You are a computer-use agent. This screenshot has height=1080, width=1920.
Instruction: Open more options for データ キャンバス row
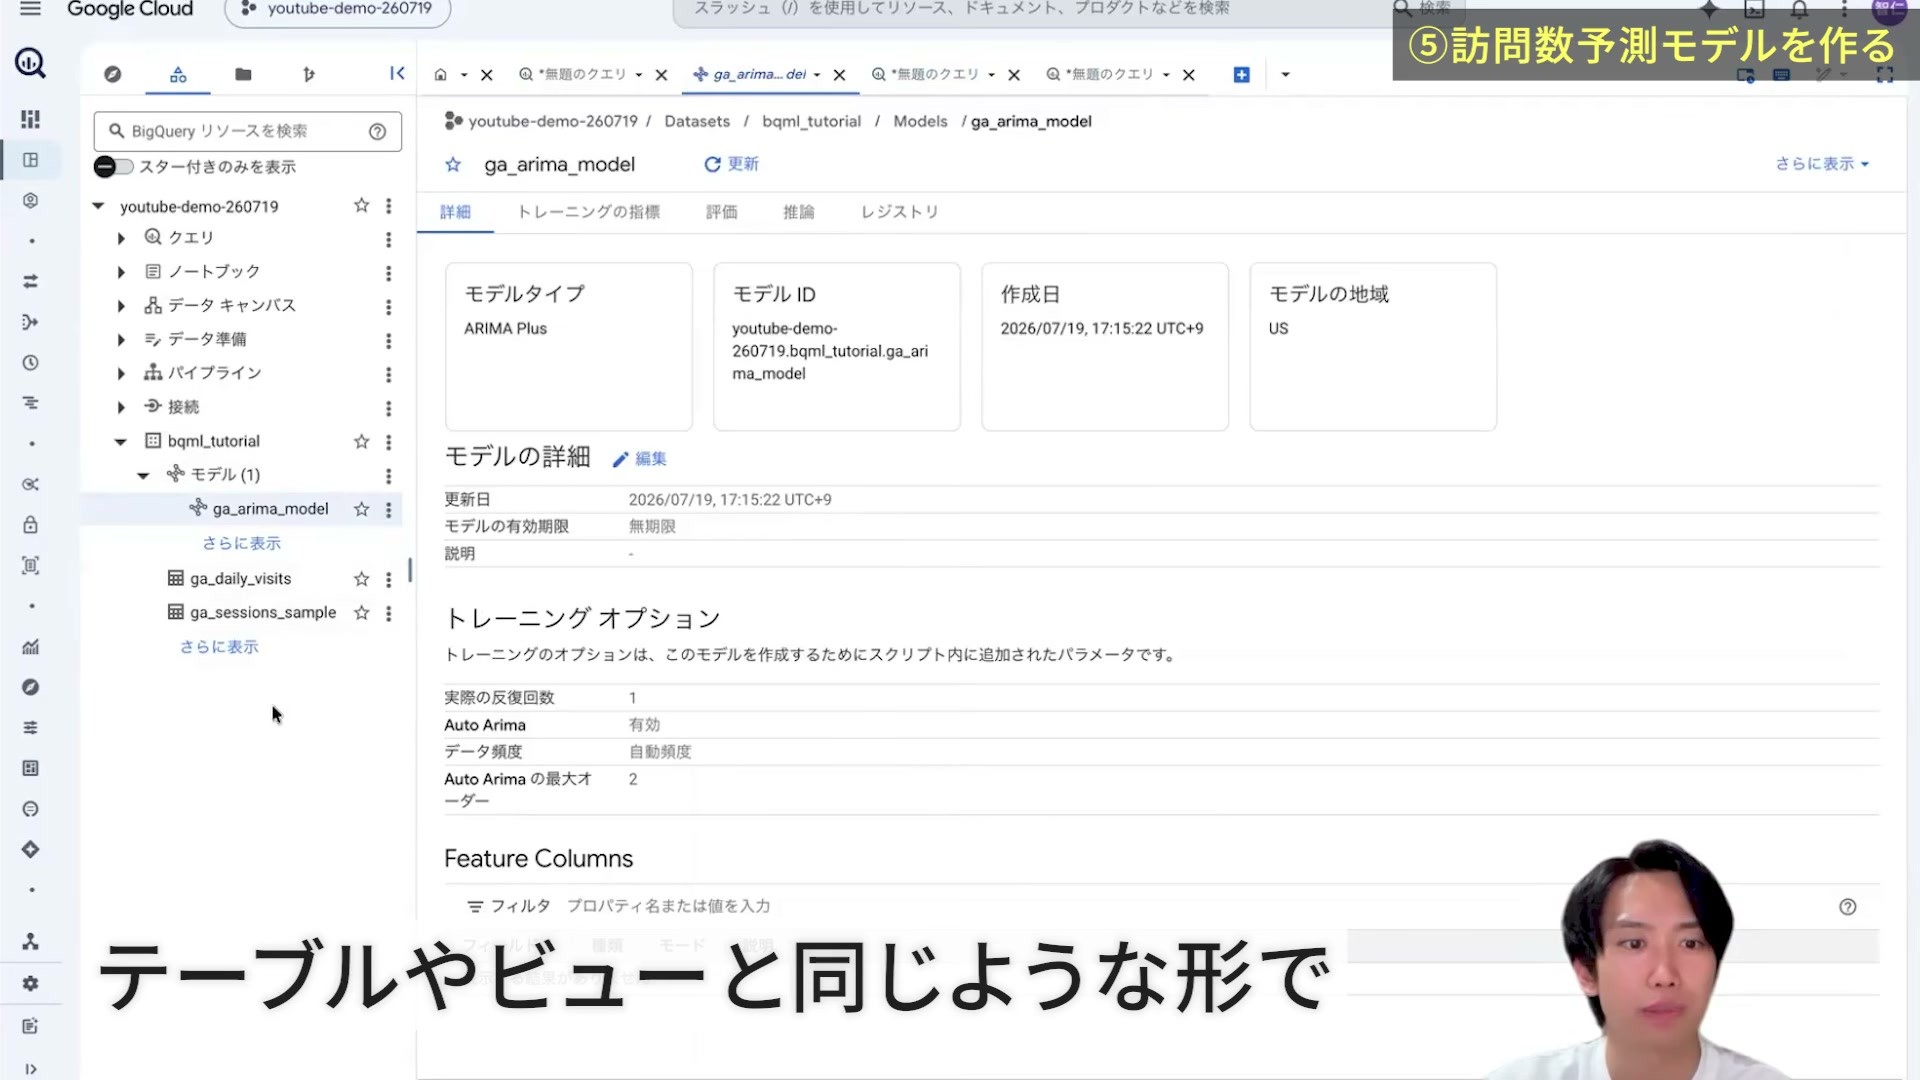pos(389,306)
